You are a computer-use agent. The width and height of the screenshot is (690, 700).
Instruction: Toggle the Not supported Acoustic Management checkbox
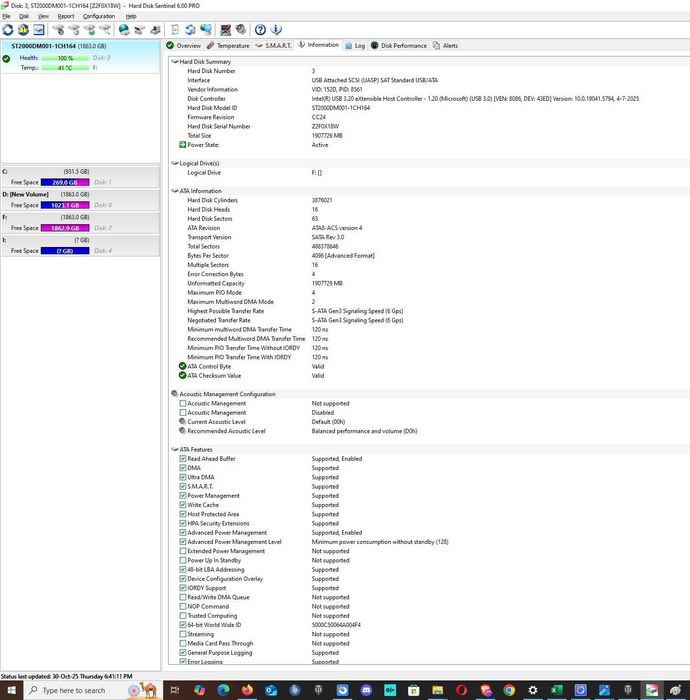[x=183, y=403]
